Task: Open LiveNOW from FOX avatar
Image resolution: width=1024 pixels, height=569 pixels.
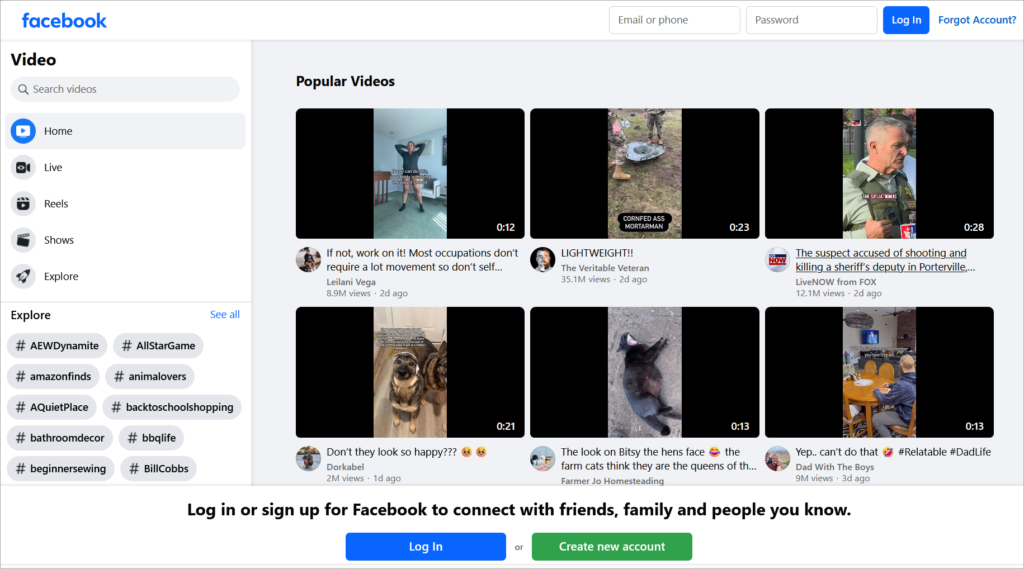Action: pos(777,259)
